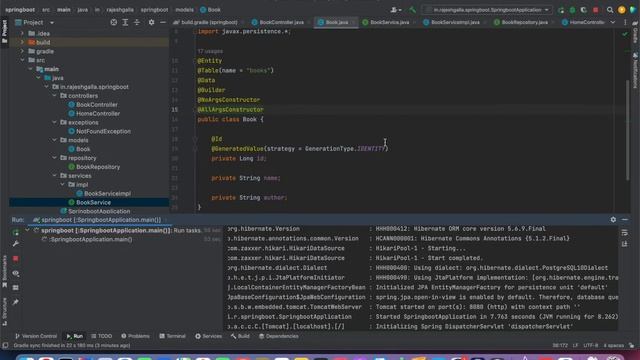Viewport: 640px width, 360px height.
Task: Select BookController in project tree
Action: pos(97,104)
